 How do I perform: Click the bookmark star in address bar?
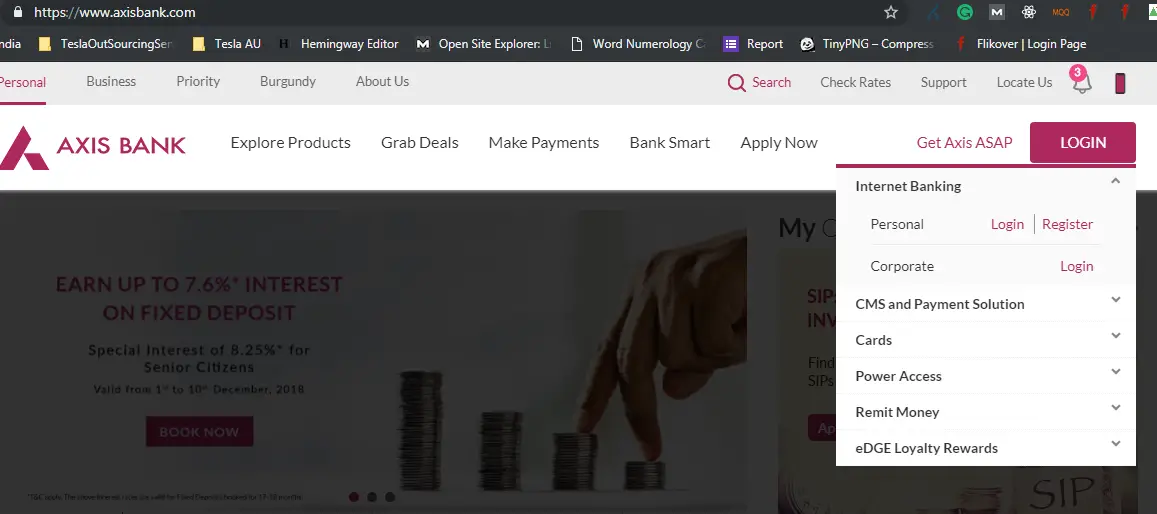click(891, 13)
